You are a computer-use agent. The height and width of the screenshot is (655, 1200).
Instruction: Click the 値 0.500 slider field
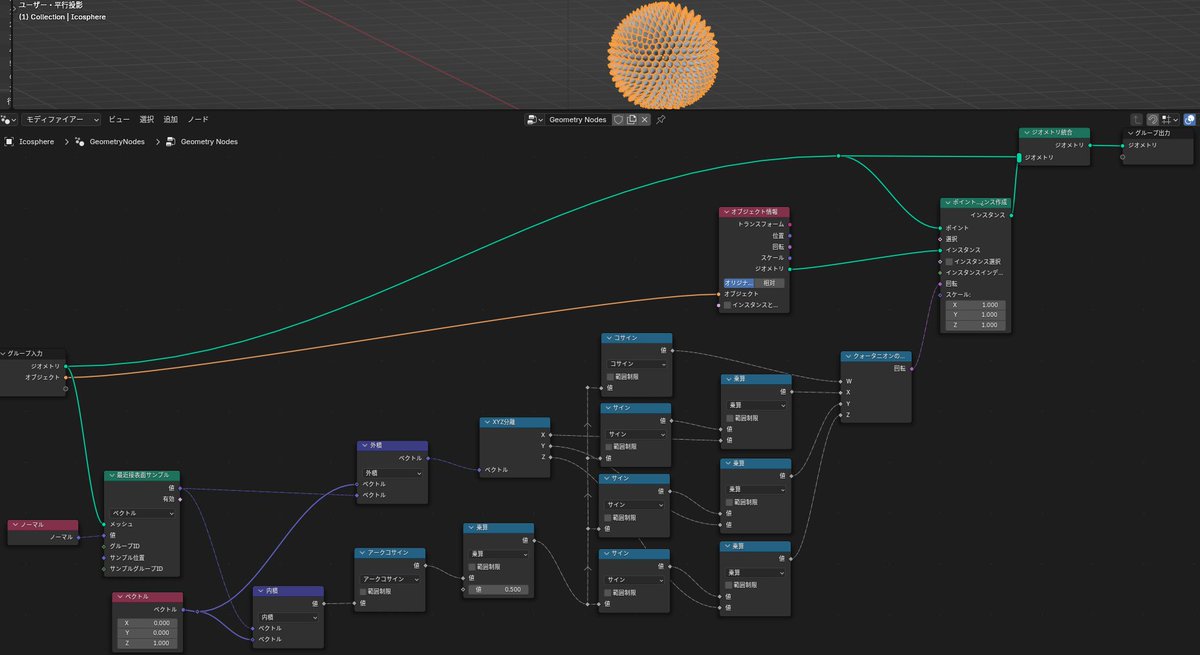[x=498, y=590]
